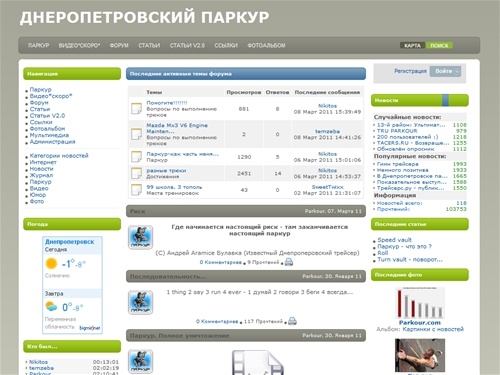Click folder icon beside 99 школа topic
500x375 pixels.
click(136, 190)
